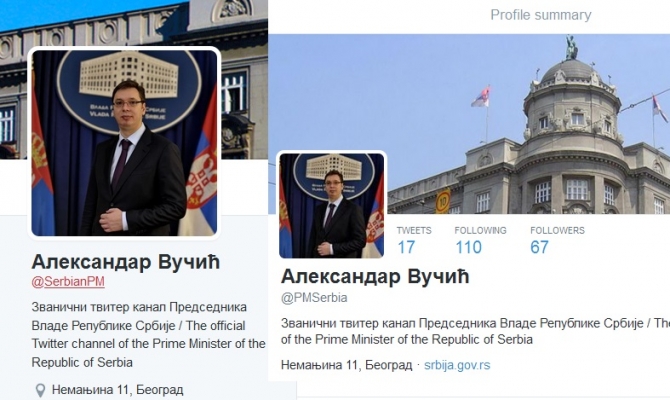Click the location pin icon

[40, 390]
